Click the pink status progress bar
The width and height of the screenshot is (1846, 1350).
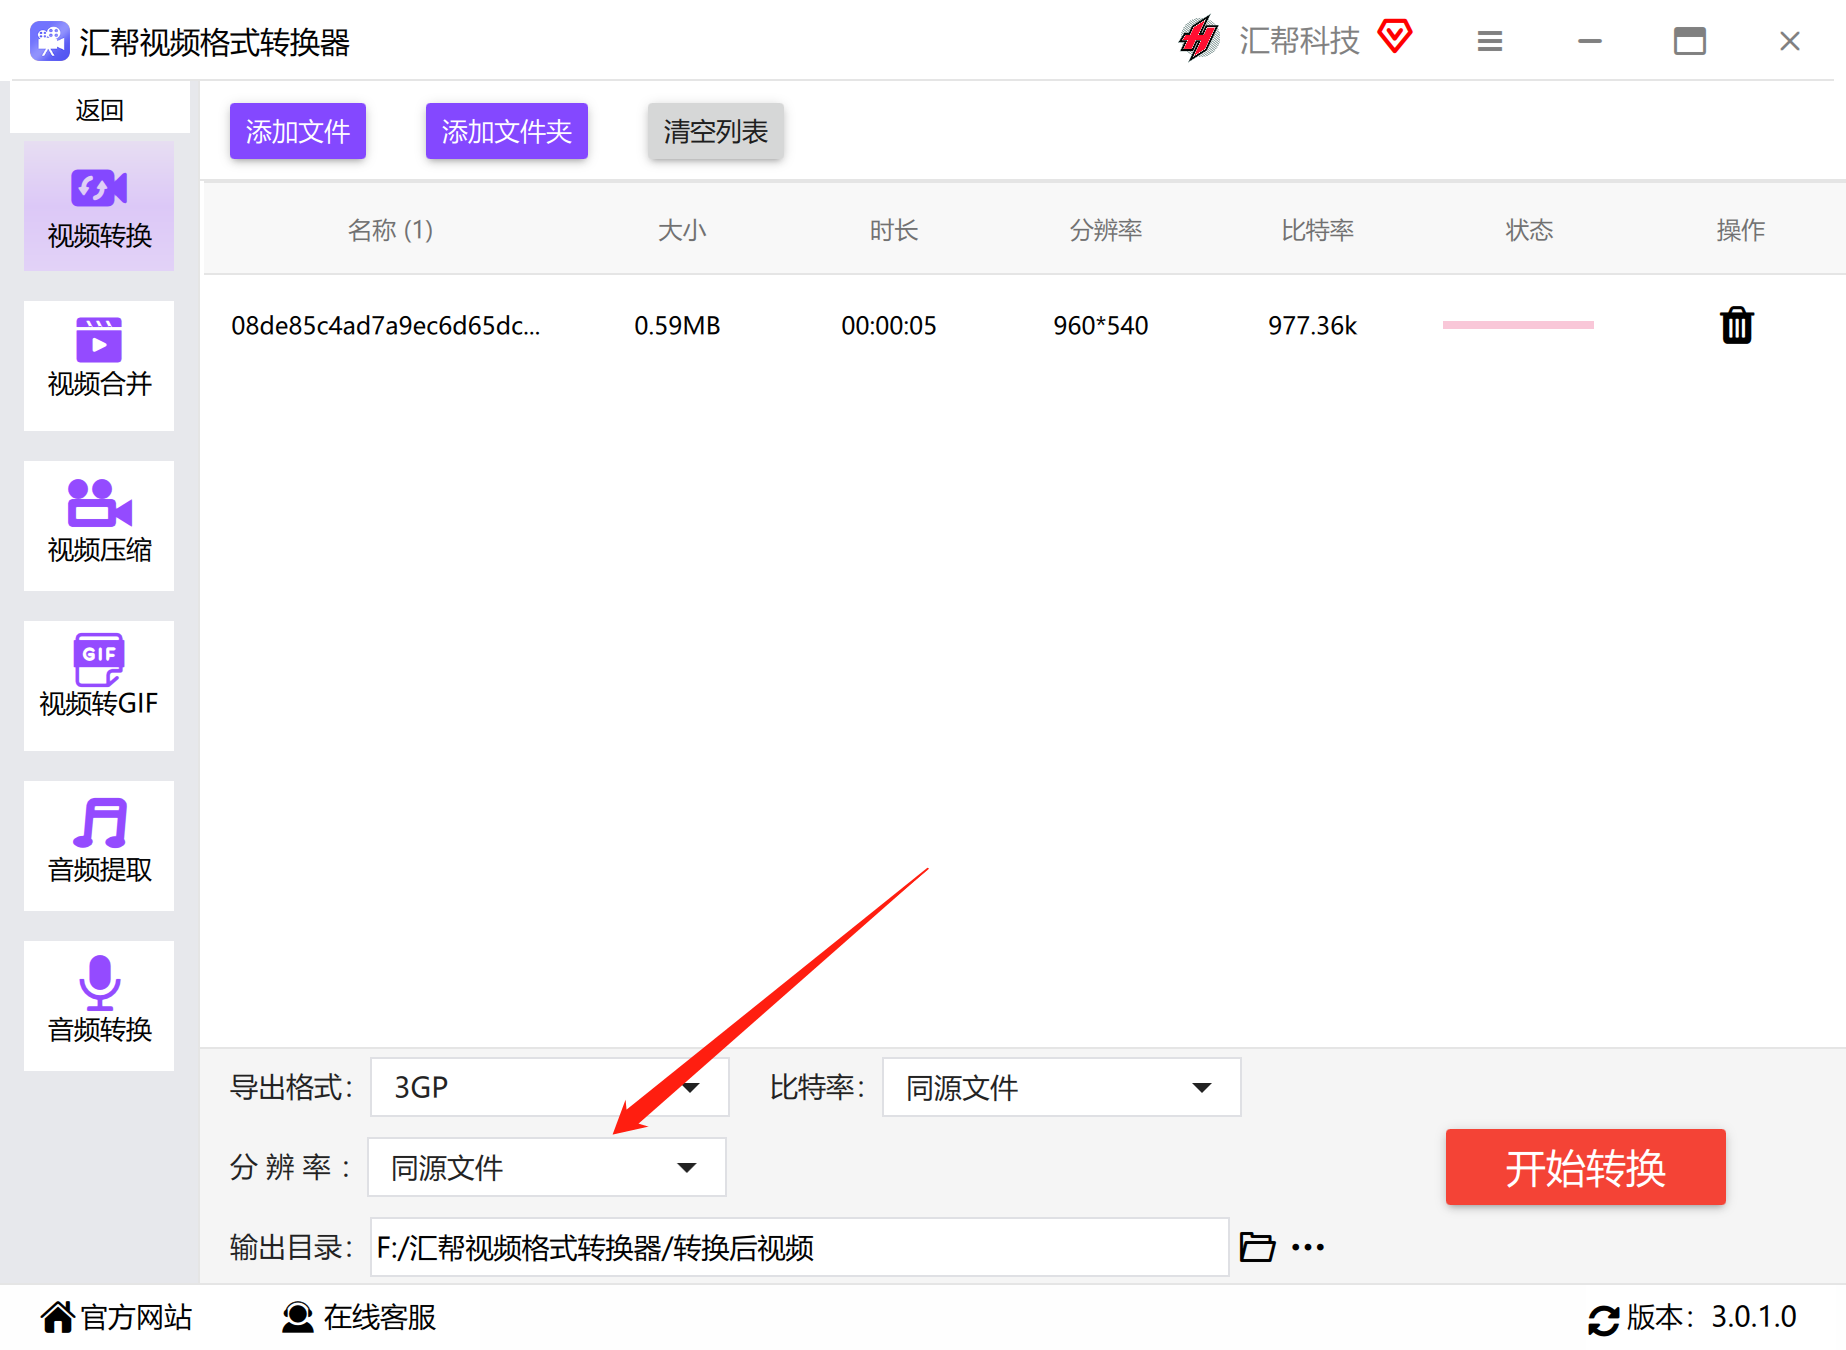coord(1518,325)
